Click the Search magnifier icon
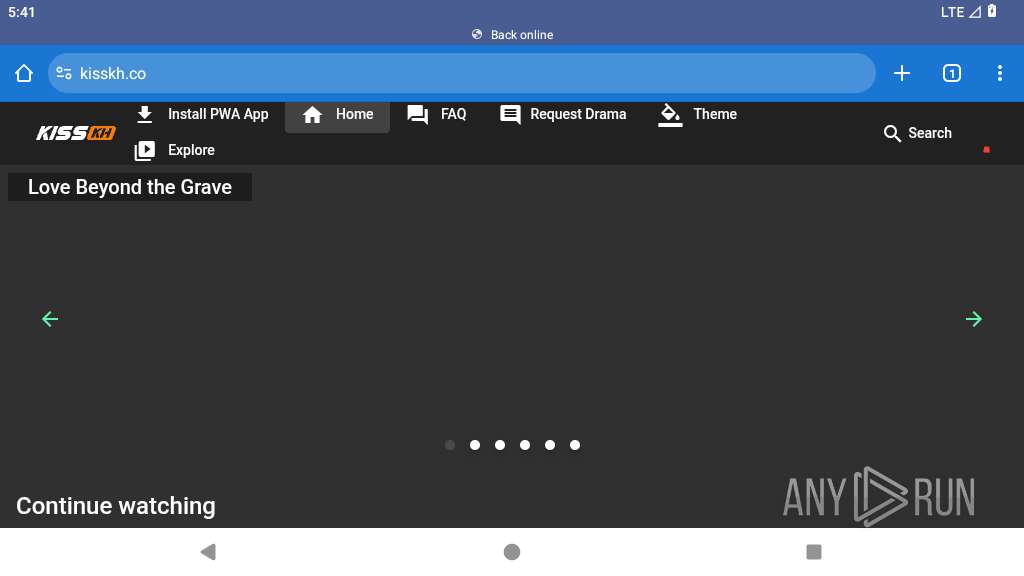The width and height of the screenshot is (1024, 576). (x=892, y=134)
